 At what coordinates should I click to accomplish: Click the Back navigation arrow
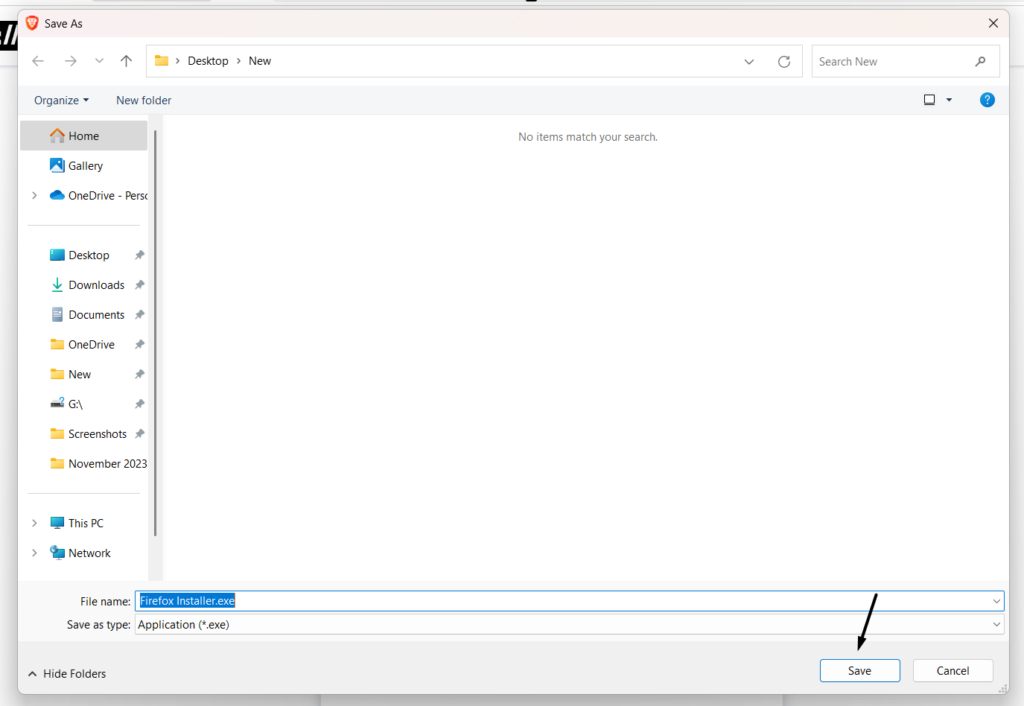[38, 61]
